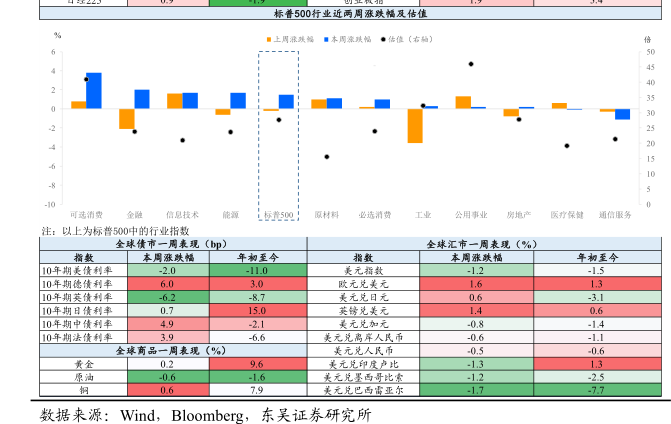The image size is (671, 424).
Task: Click the 4.9 weekly cell for 中债
Action: (168, 323)
